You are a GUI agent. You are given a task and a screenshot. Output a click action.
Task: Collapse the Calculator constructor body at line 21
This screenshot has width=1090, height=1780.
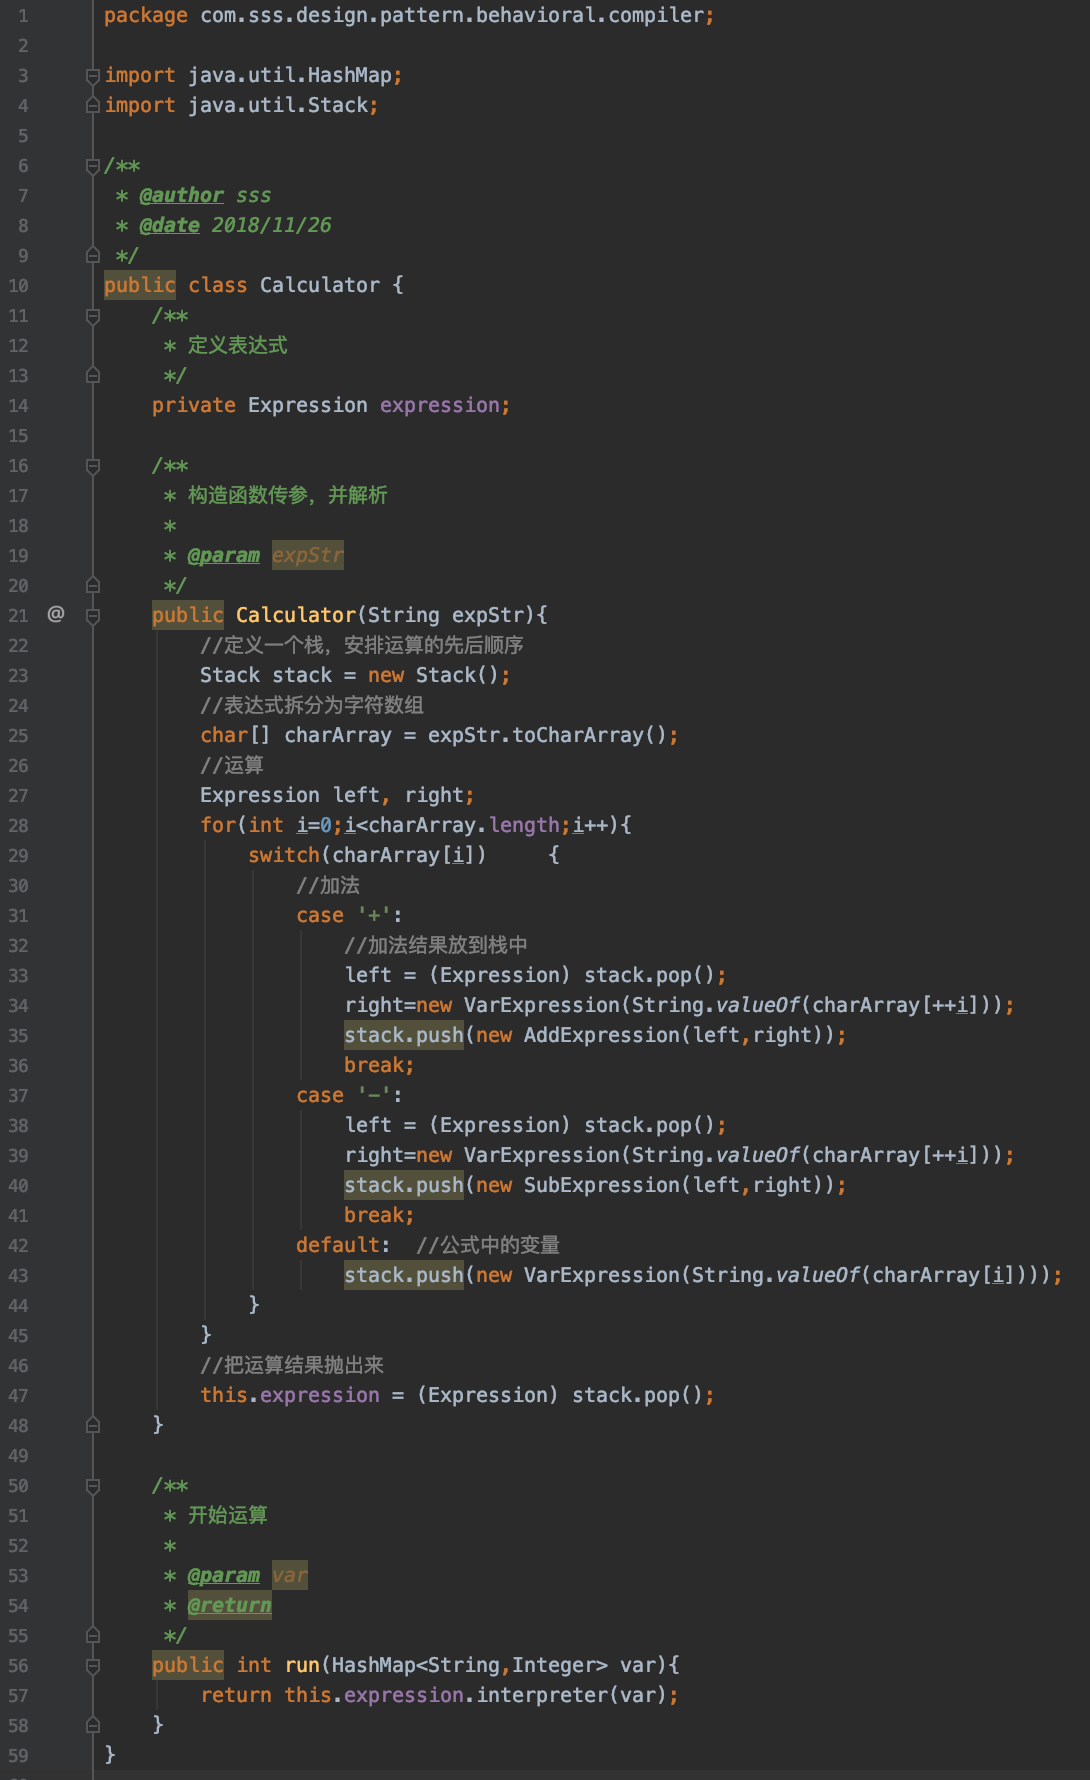(x=93, y=616)
